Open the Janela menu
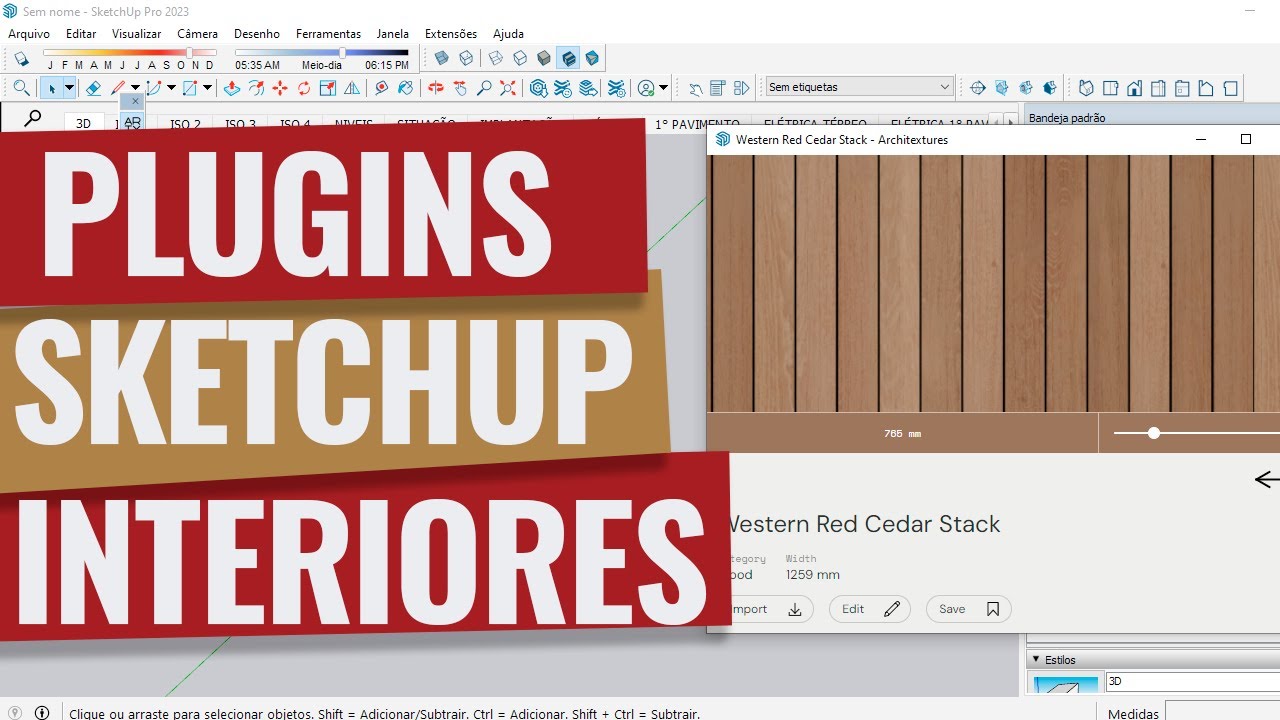This screenshot has height=720, width=1280. point(393,34)
